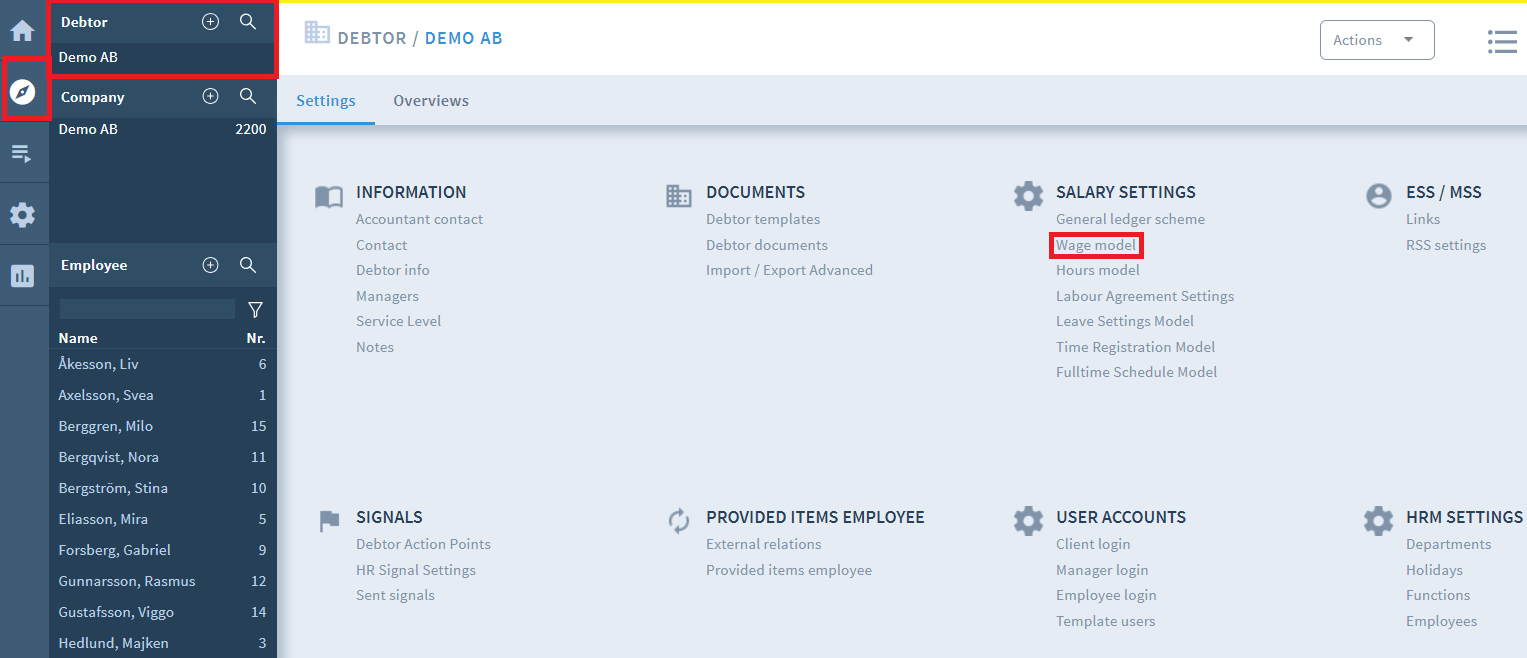1527x658 pixels.
Task: Open Labour Agreement Settings link
Action: [1145, 296]
